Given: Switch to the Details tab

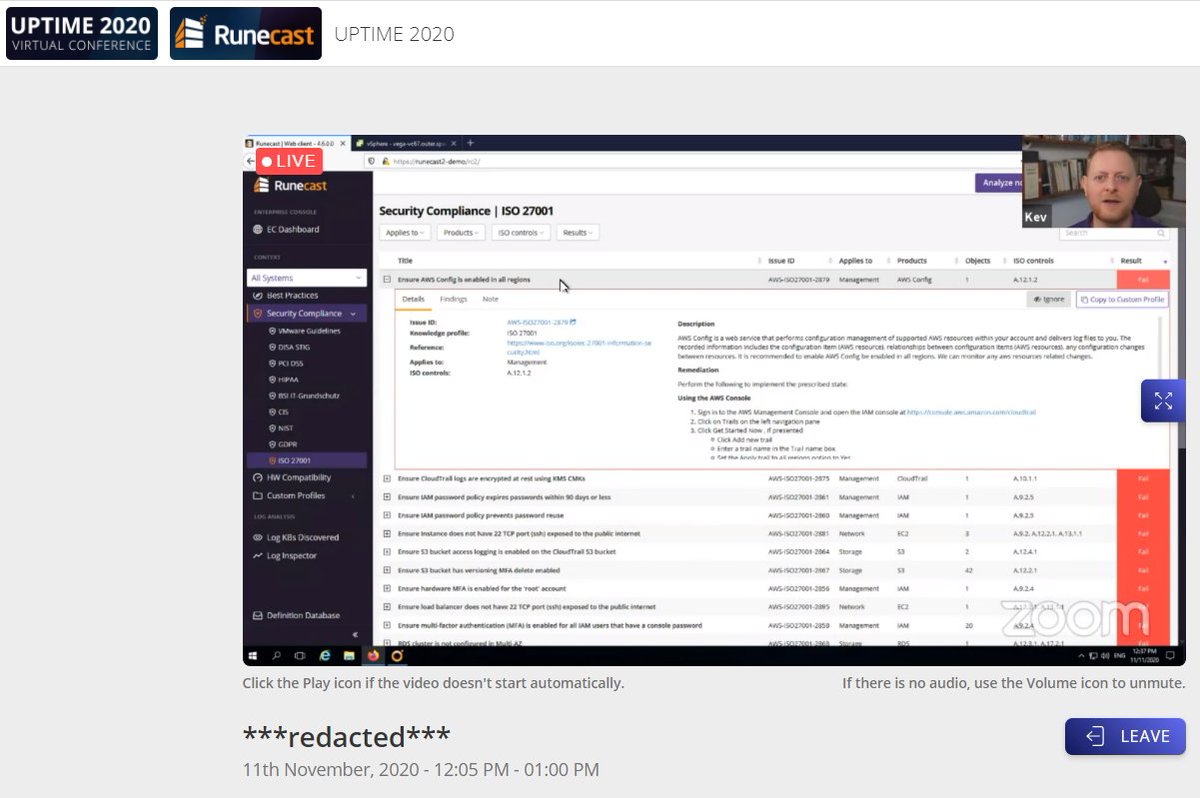Looking at the screenshot, I should click(413, 299).
